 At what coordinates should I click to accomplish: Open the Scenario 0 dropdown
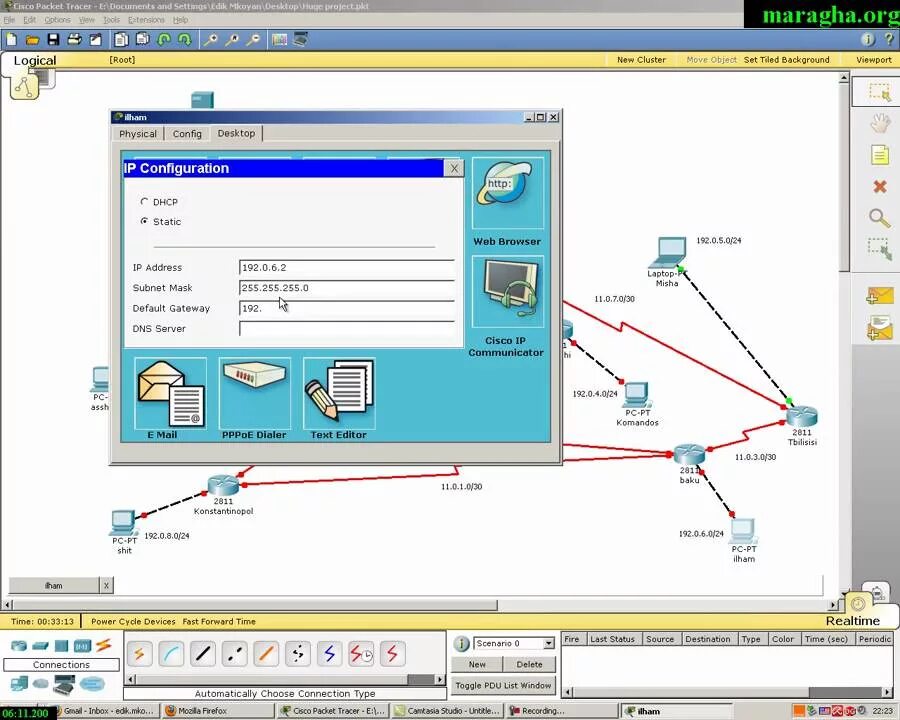[549, 643]
